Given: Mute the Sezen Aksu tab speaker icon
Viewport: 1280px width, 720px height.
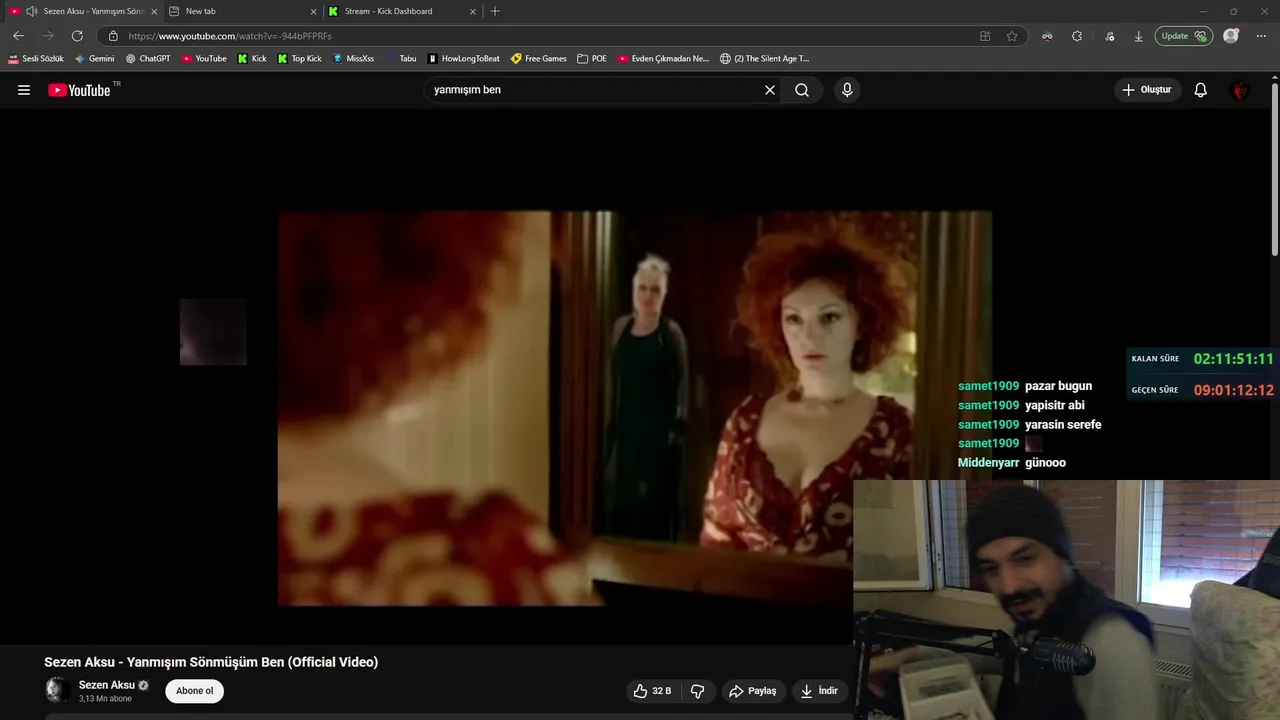Looking at the screenshot, I should pyautogui.click(x=31, y=11).
